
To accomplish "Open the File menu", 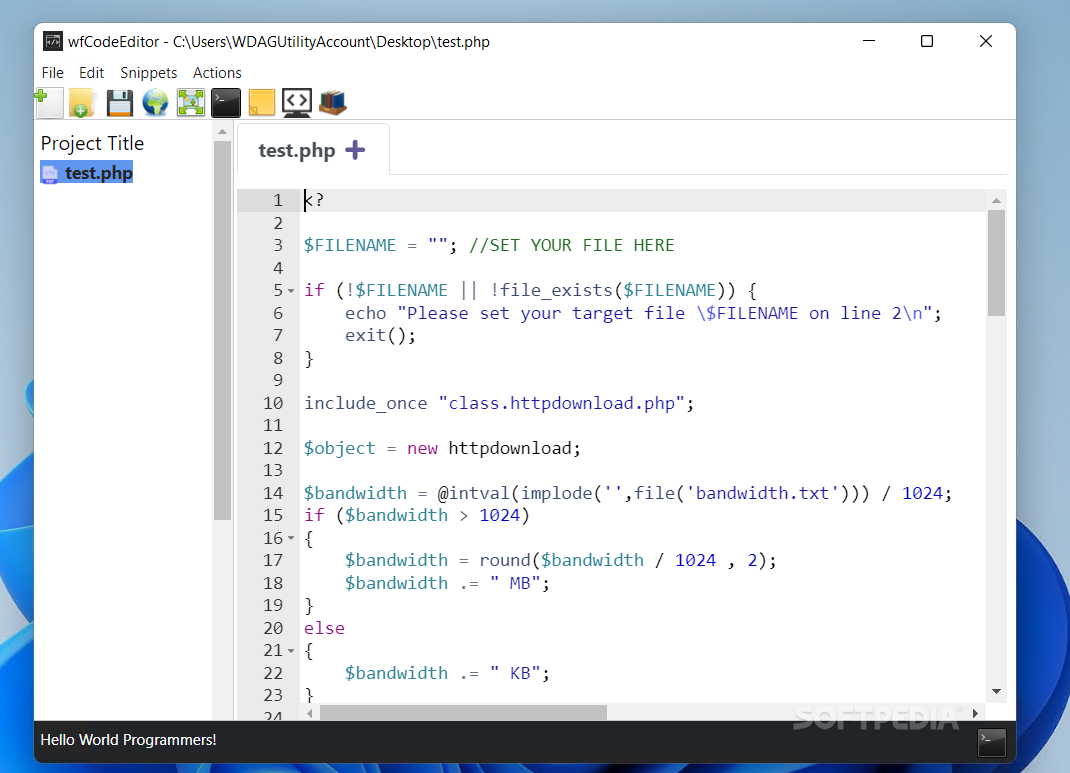I will click(x=53, y=72).
